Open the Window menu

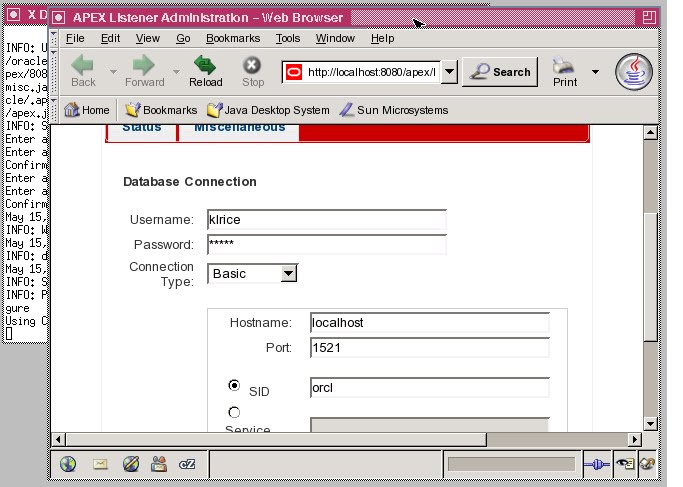[335, 38]
